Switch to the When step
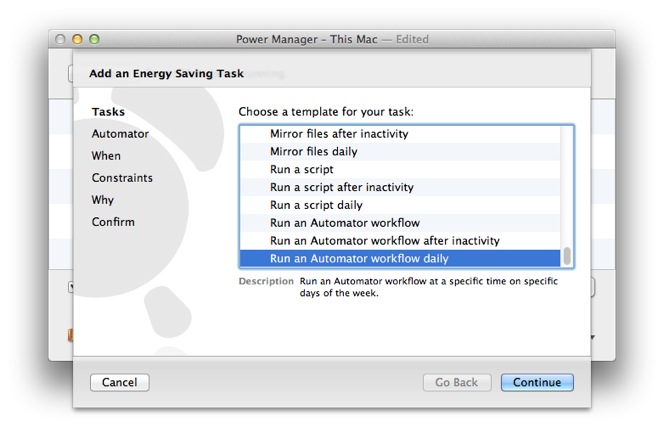This screenshot has width=664, height=428. pyautogui.click(x=106, y=156)
